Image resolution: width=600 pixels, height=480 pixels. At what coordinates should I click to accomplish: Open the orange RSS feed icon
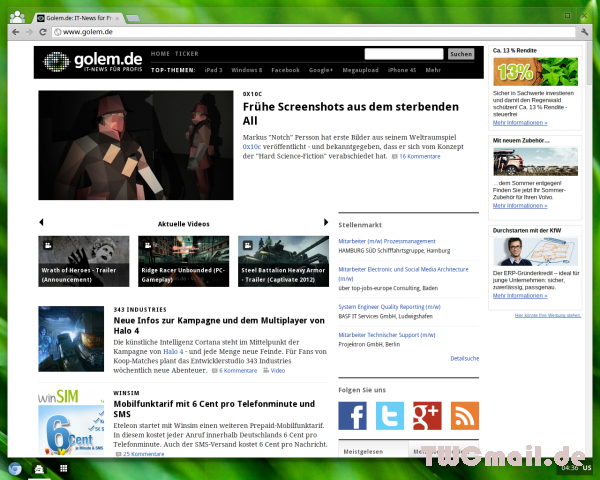(465, 415)
